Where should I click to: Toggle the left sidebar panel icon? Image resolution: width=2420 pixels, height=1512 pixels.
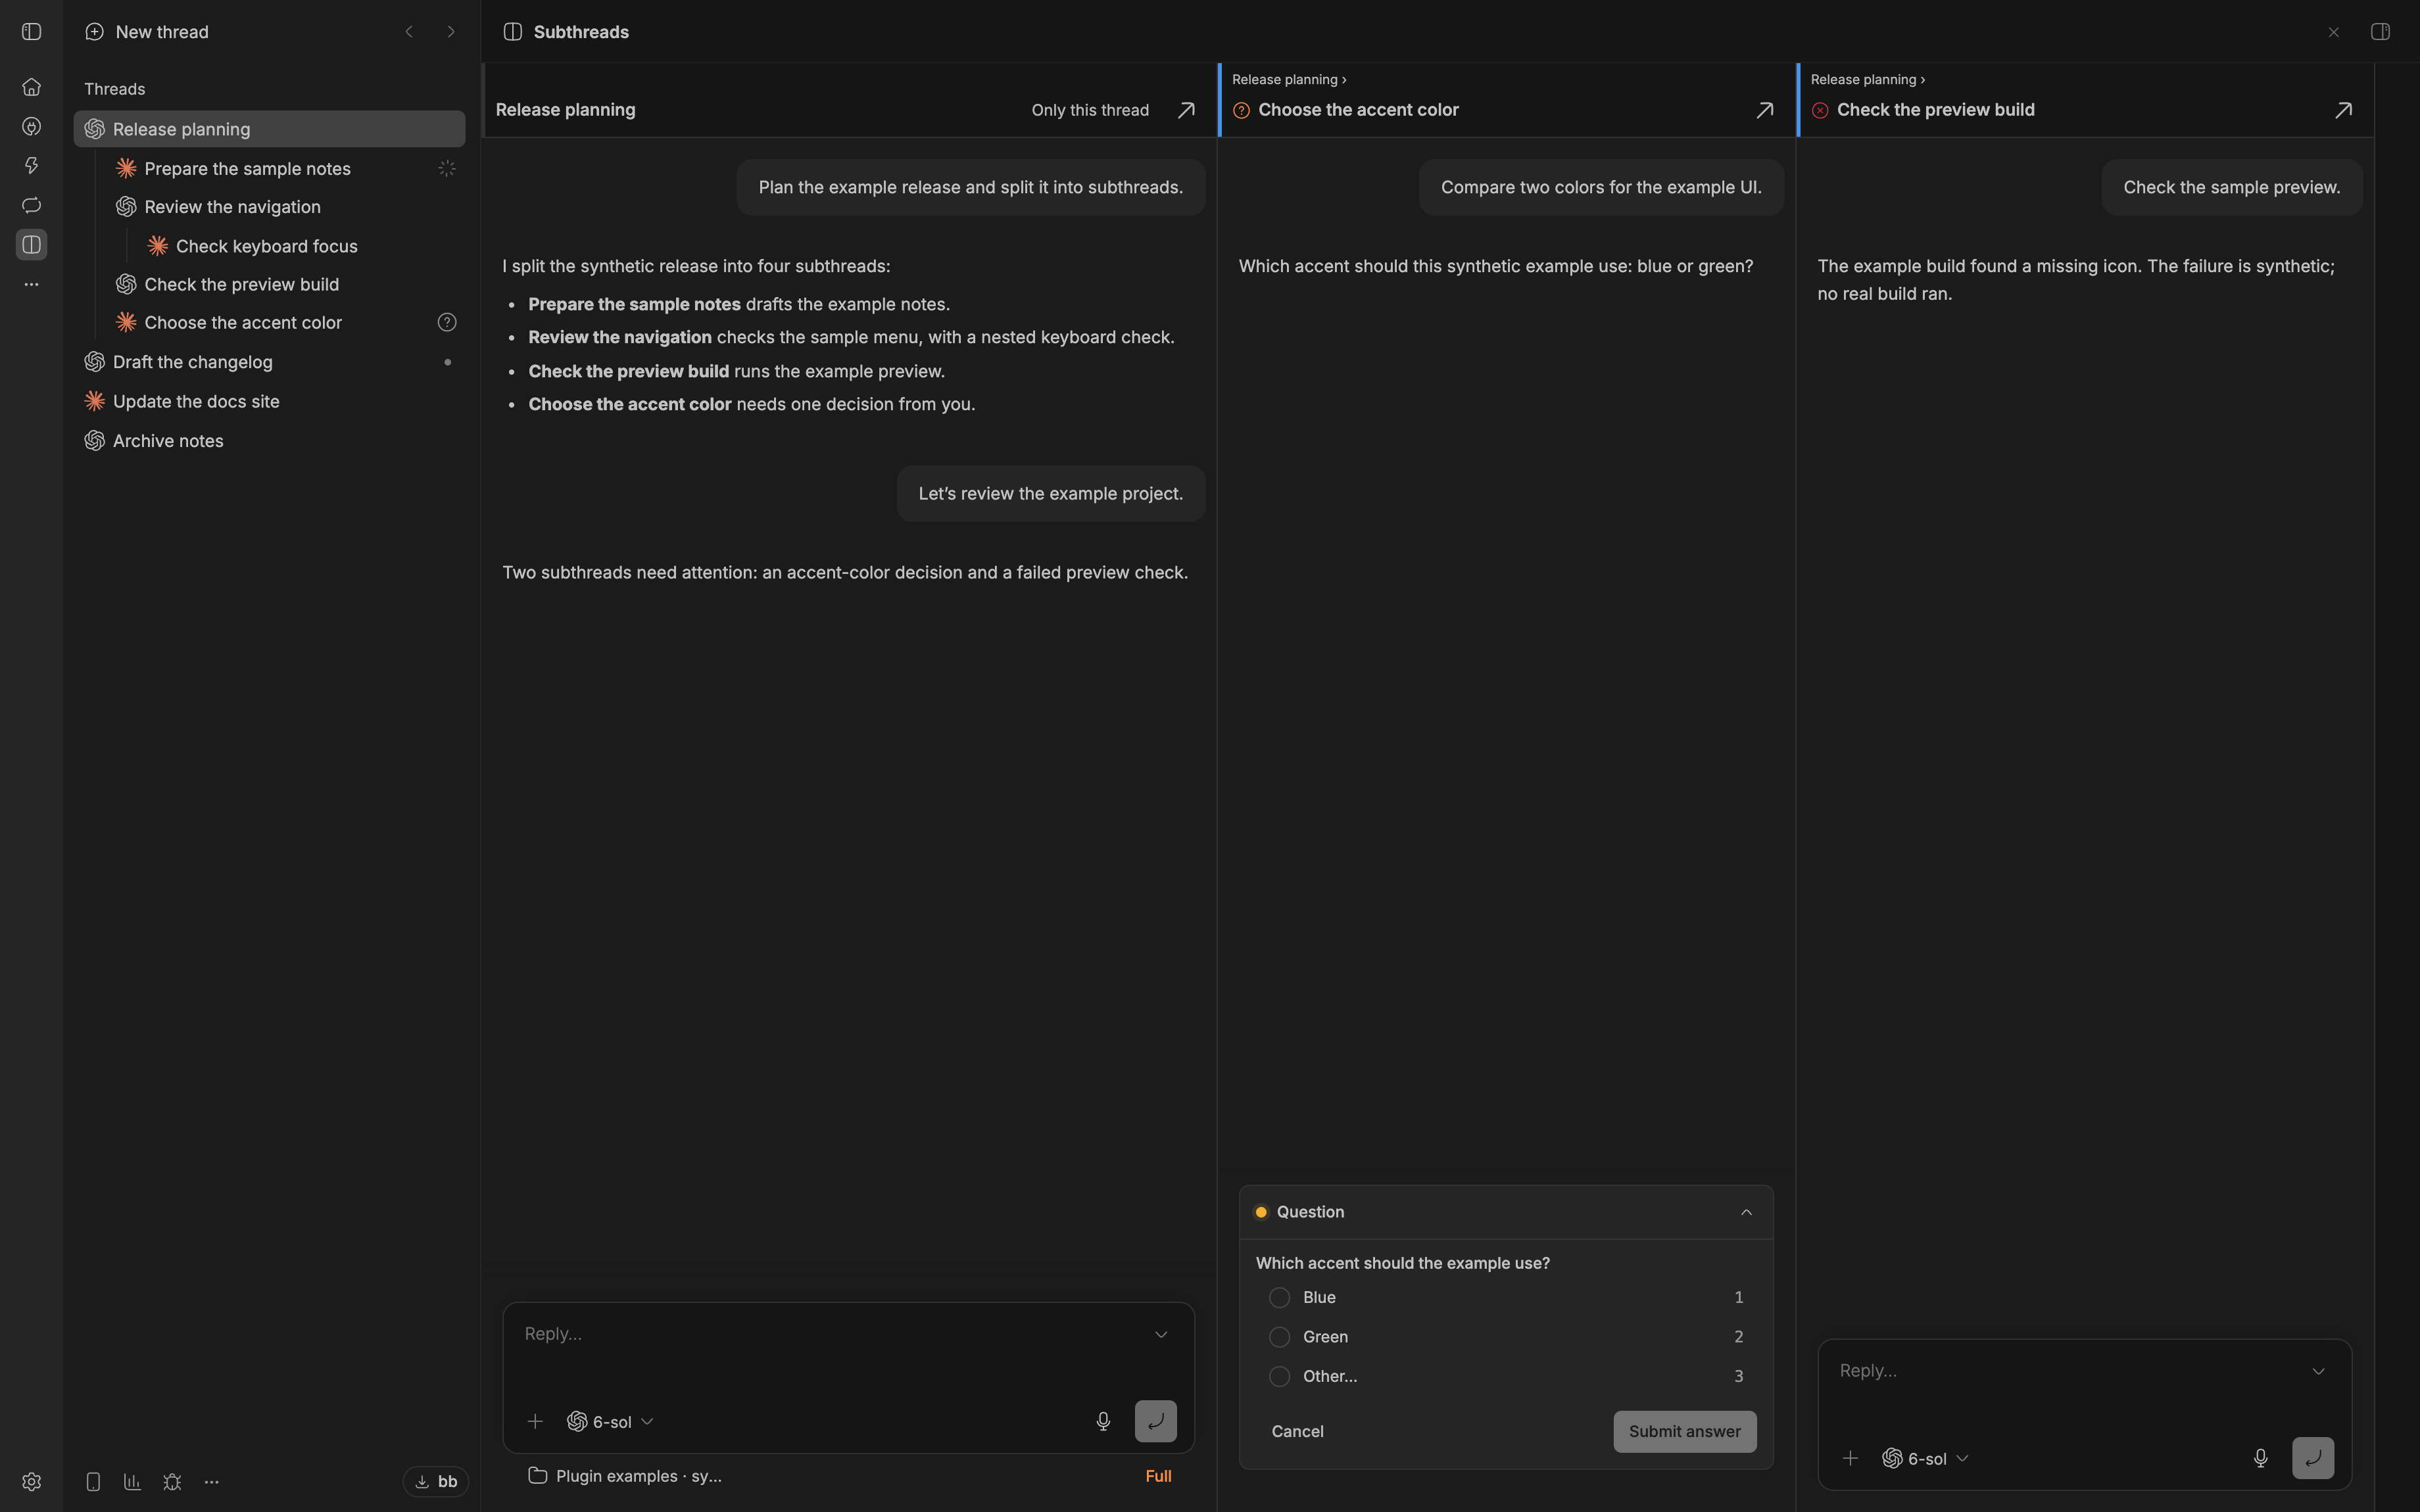31,32
